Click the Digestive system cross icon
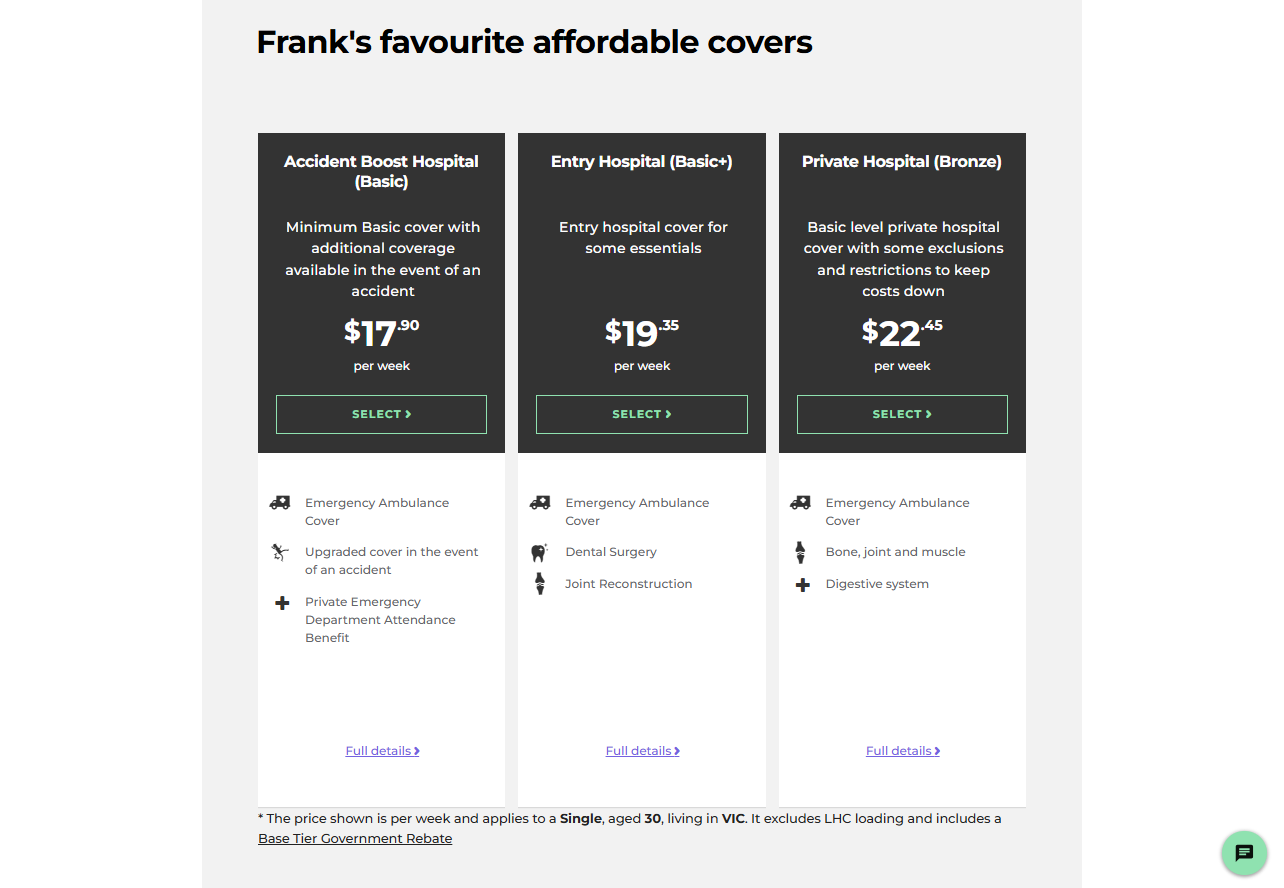This screenshot has width=1284, height=888. click(x=800, y=584)
